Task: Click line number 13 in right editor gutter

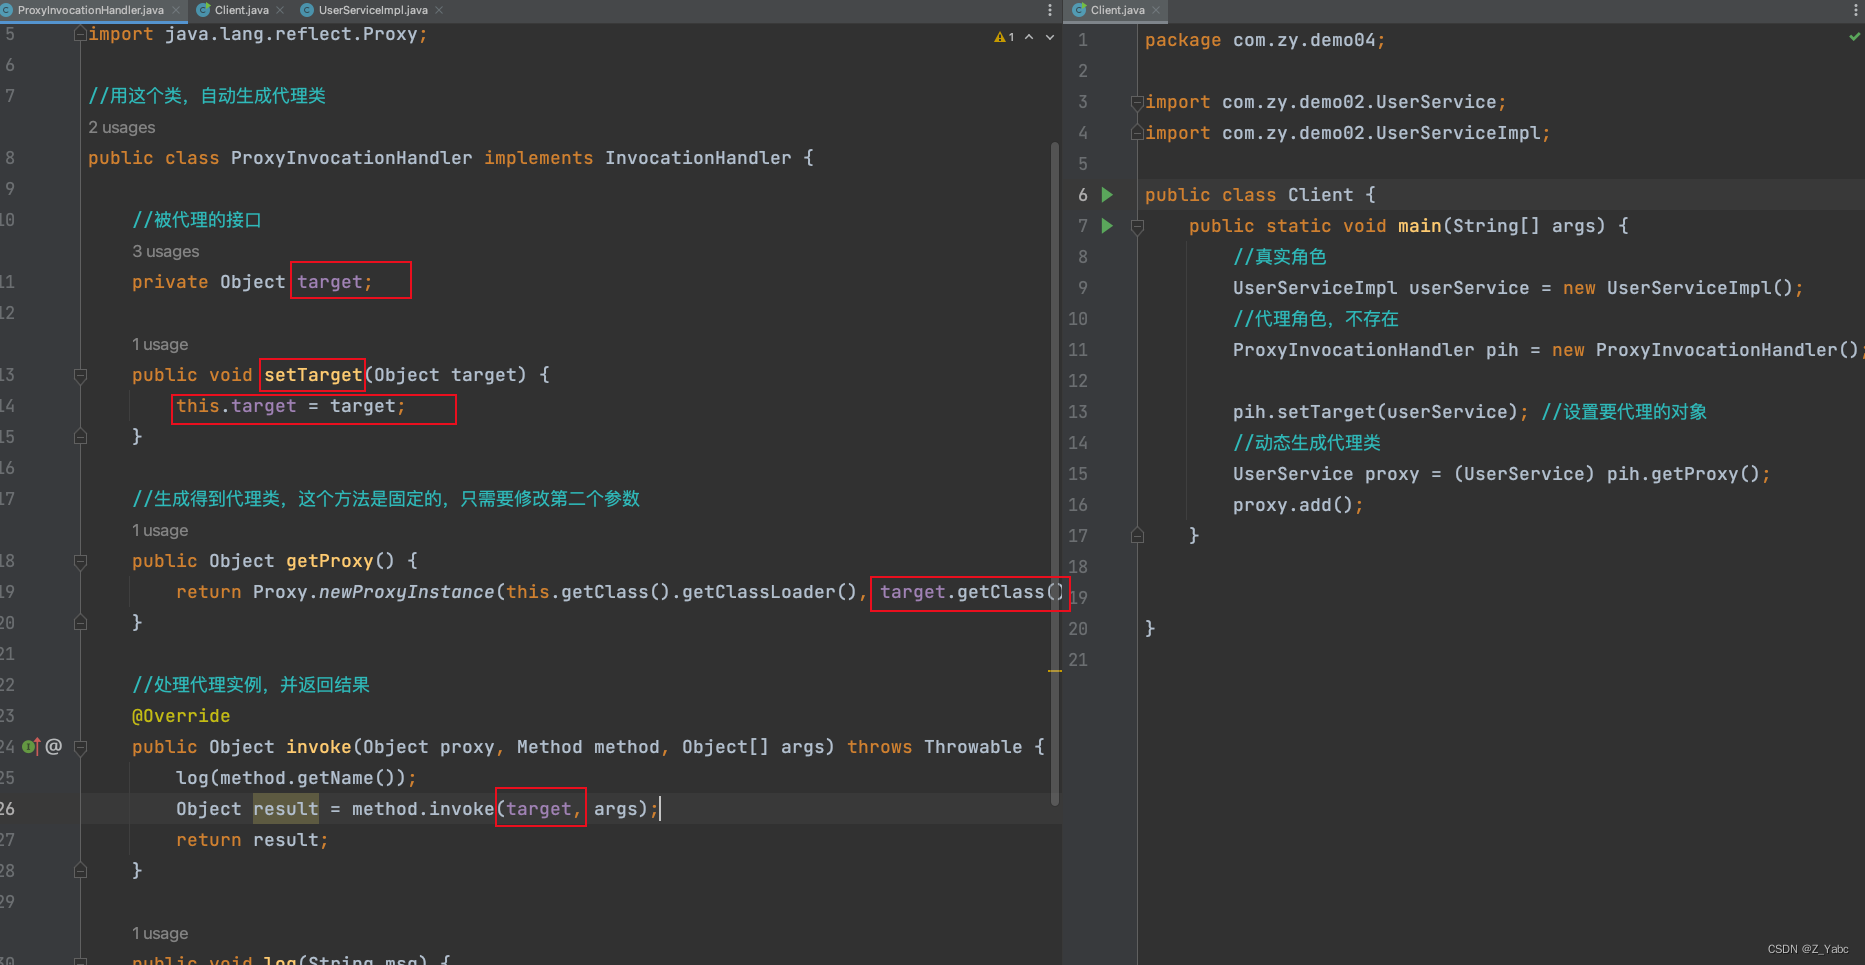Action: pyautogui.click(x=1077, y=412)
